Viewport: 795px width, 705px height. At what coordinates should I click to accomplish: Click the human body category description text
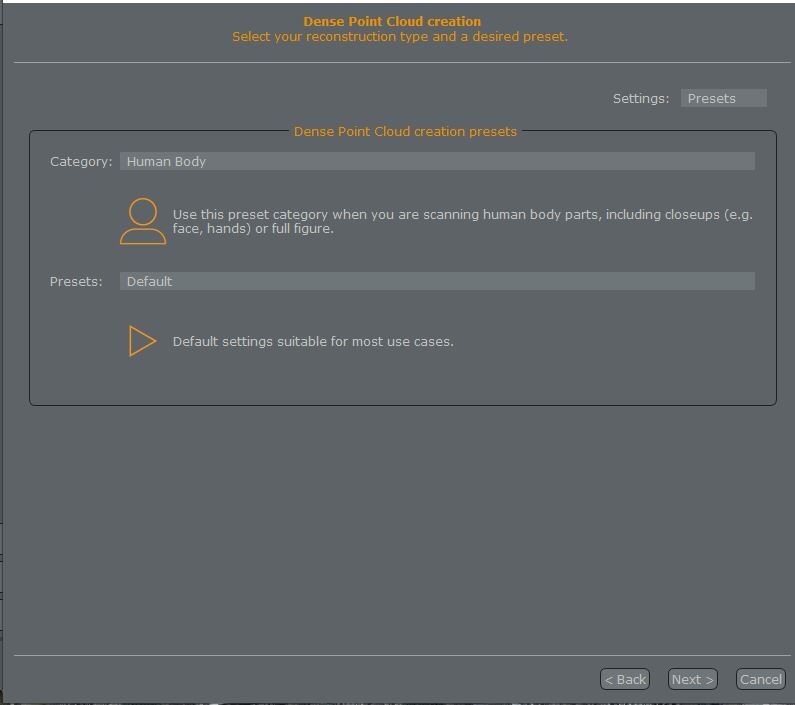pos(462,222)
